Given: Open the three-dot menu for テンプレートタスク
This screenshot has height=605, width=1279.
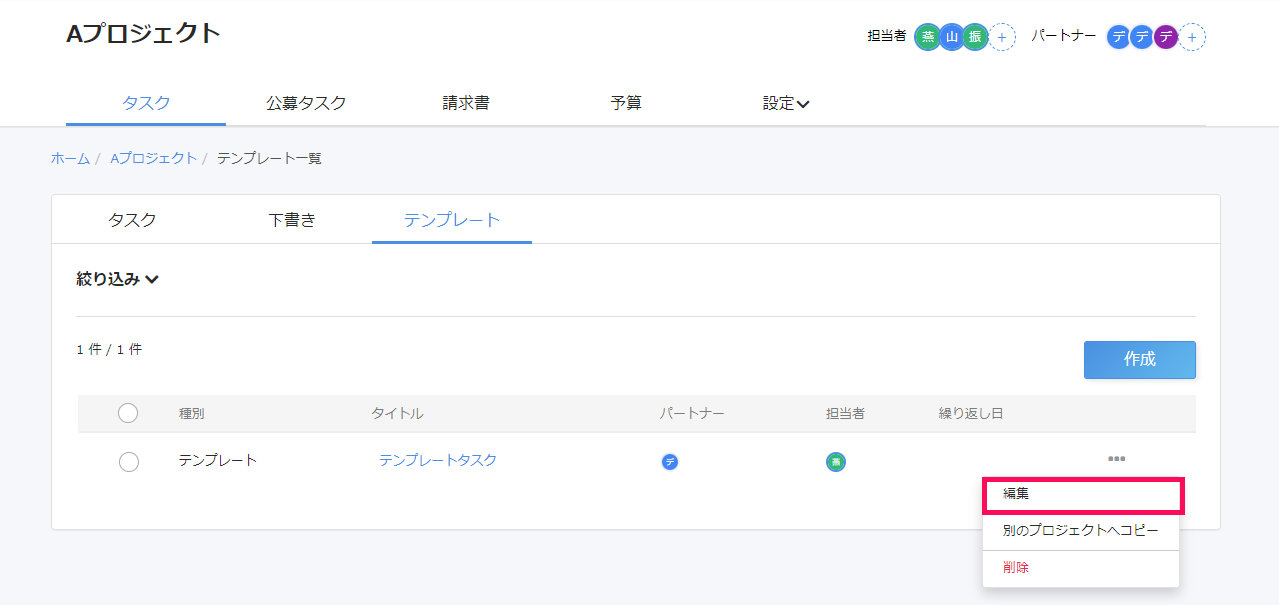Looking at the screenshot, I should [1117, 459].
